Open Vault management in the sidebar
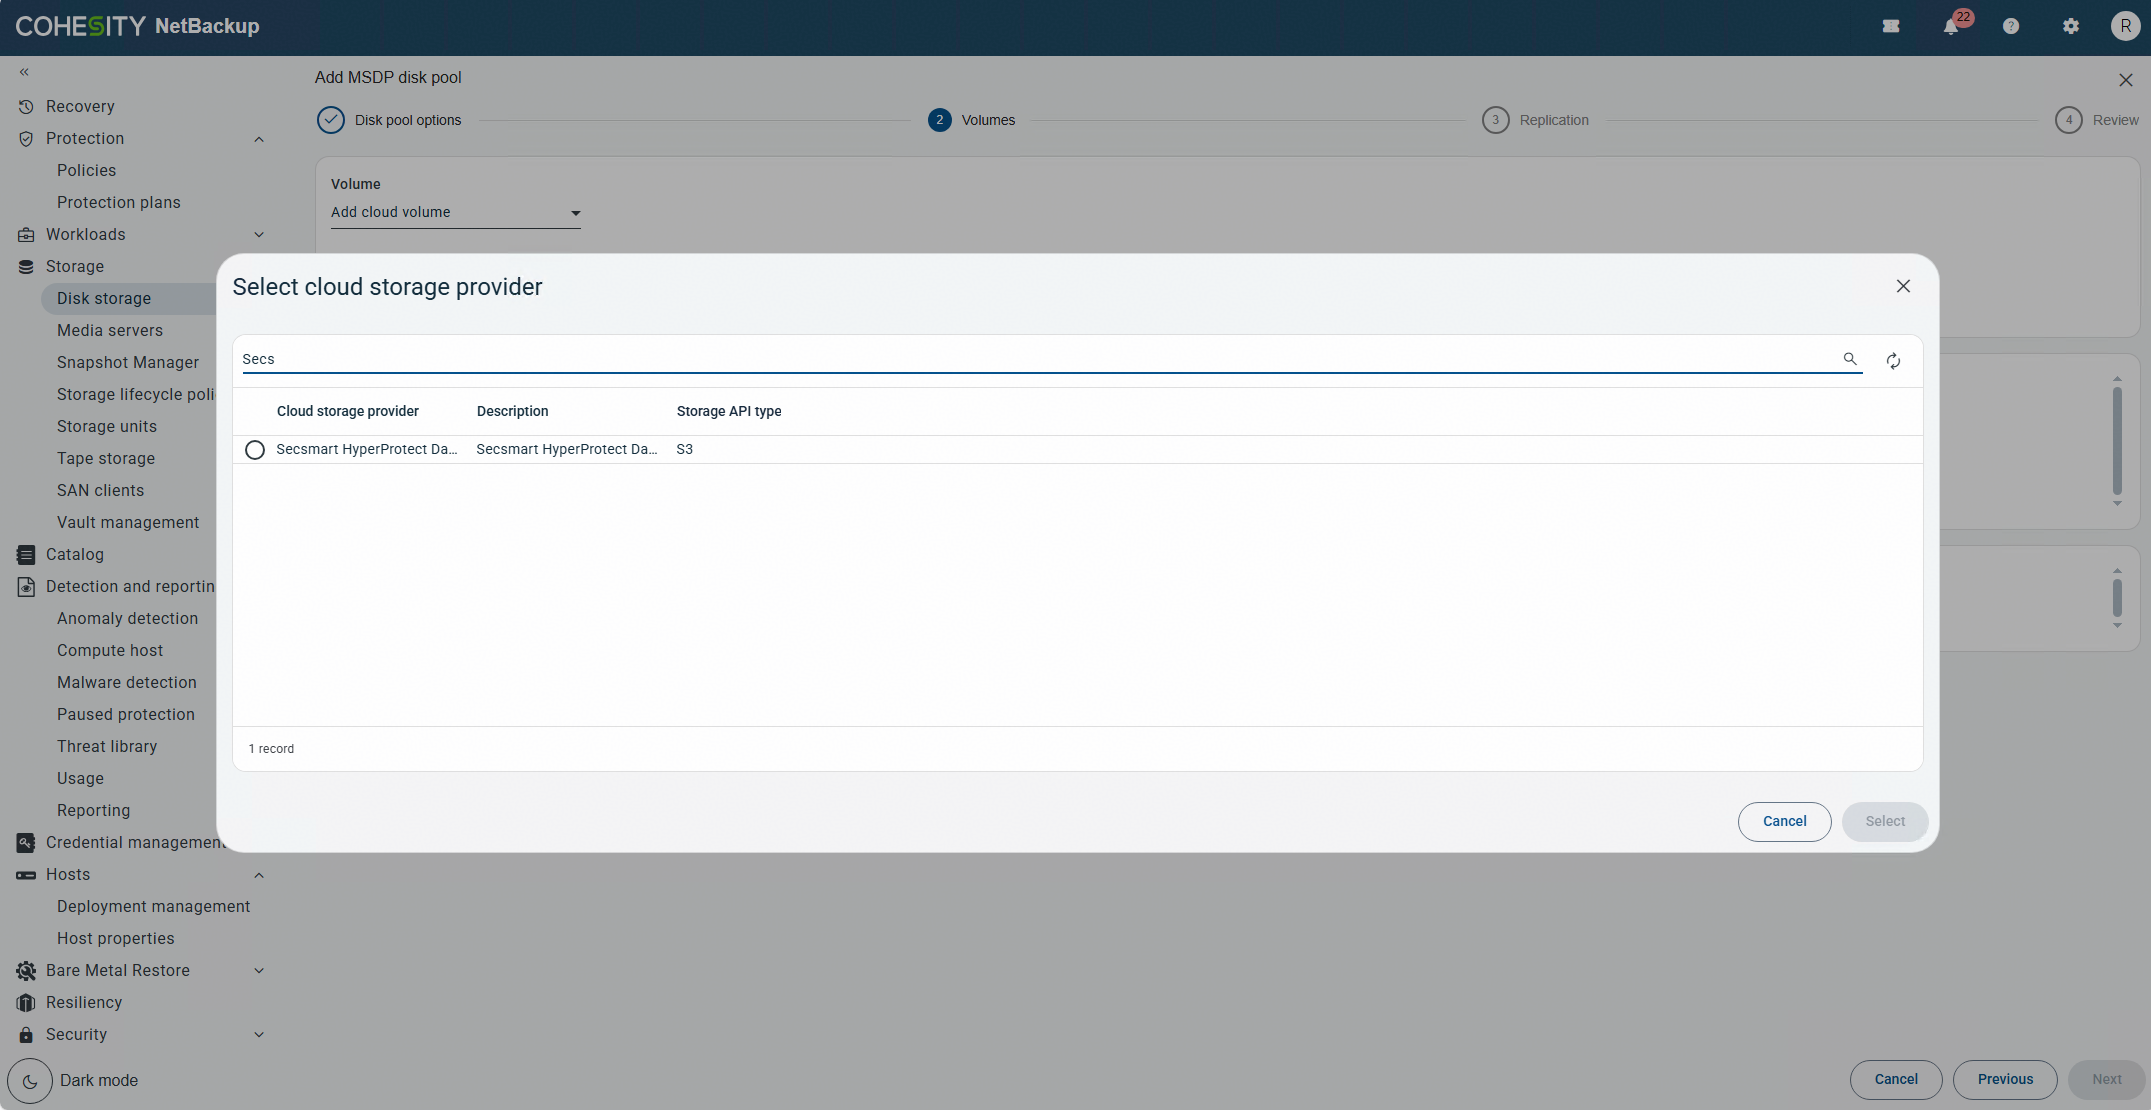This screenshot has height=1110, width=2151. [x=128, y=522]
